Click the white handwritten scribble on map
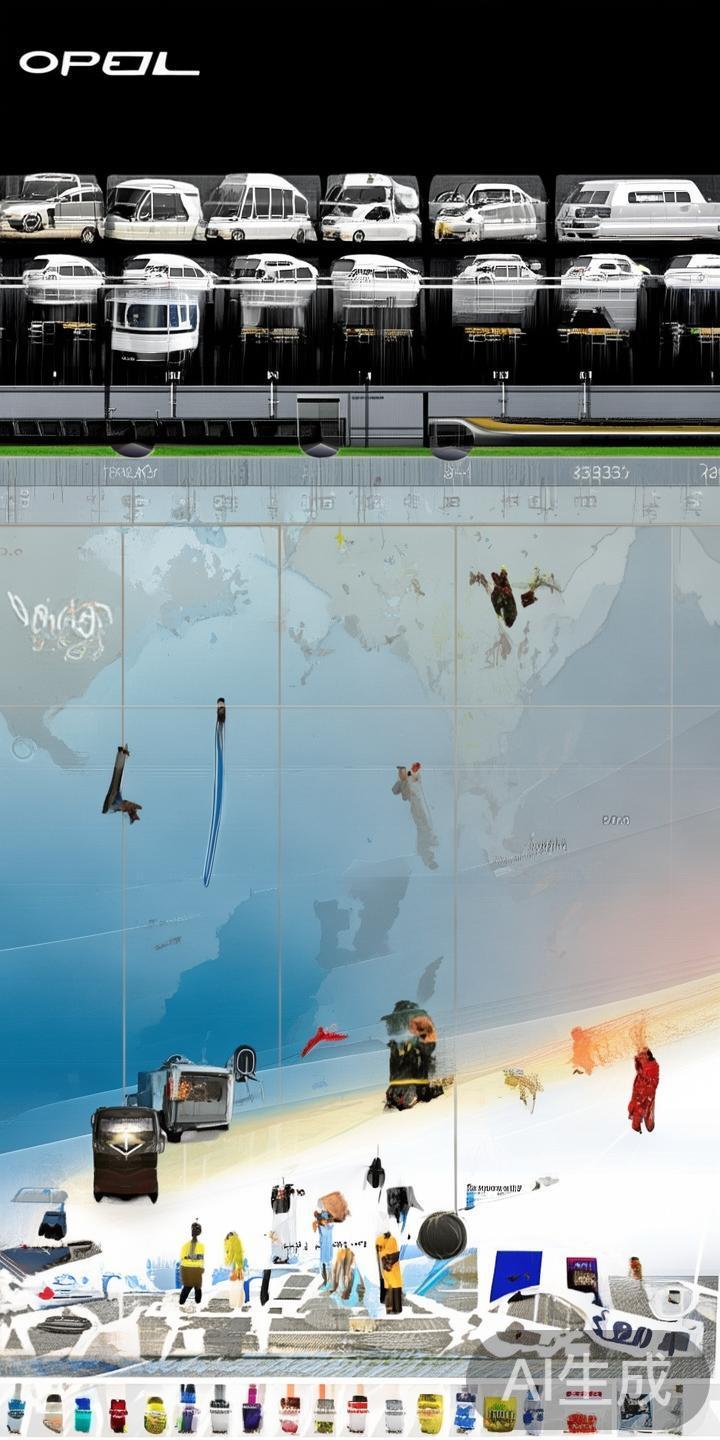 (59, 626)
